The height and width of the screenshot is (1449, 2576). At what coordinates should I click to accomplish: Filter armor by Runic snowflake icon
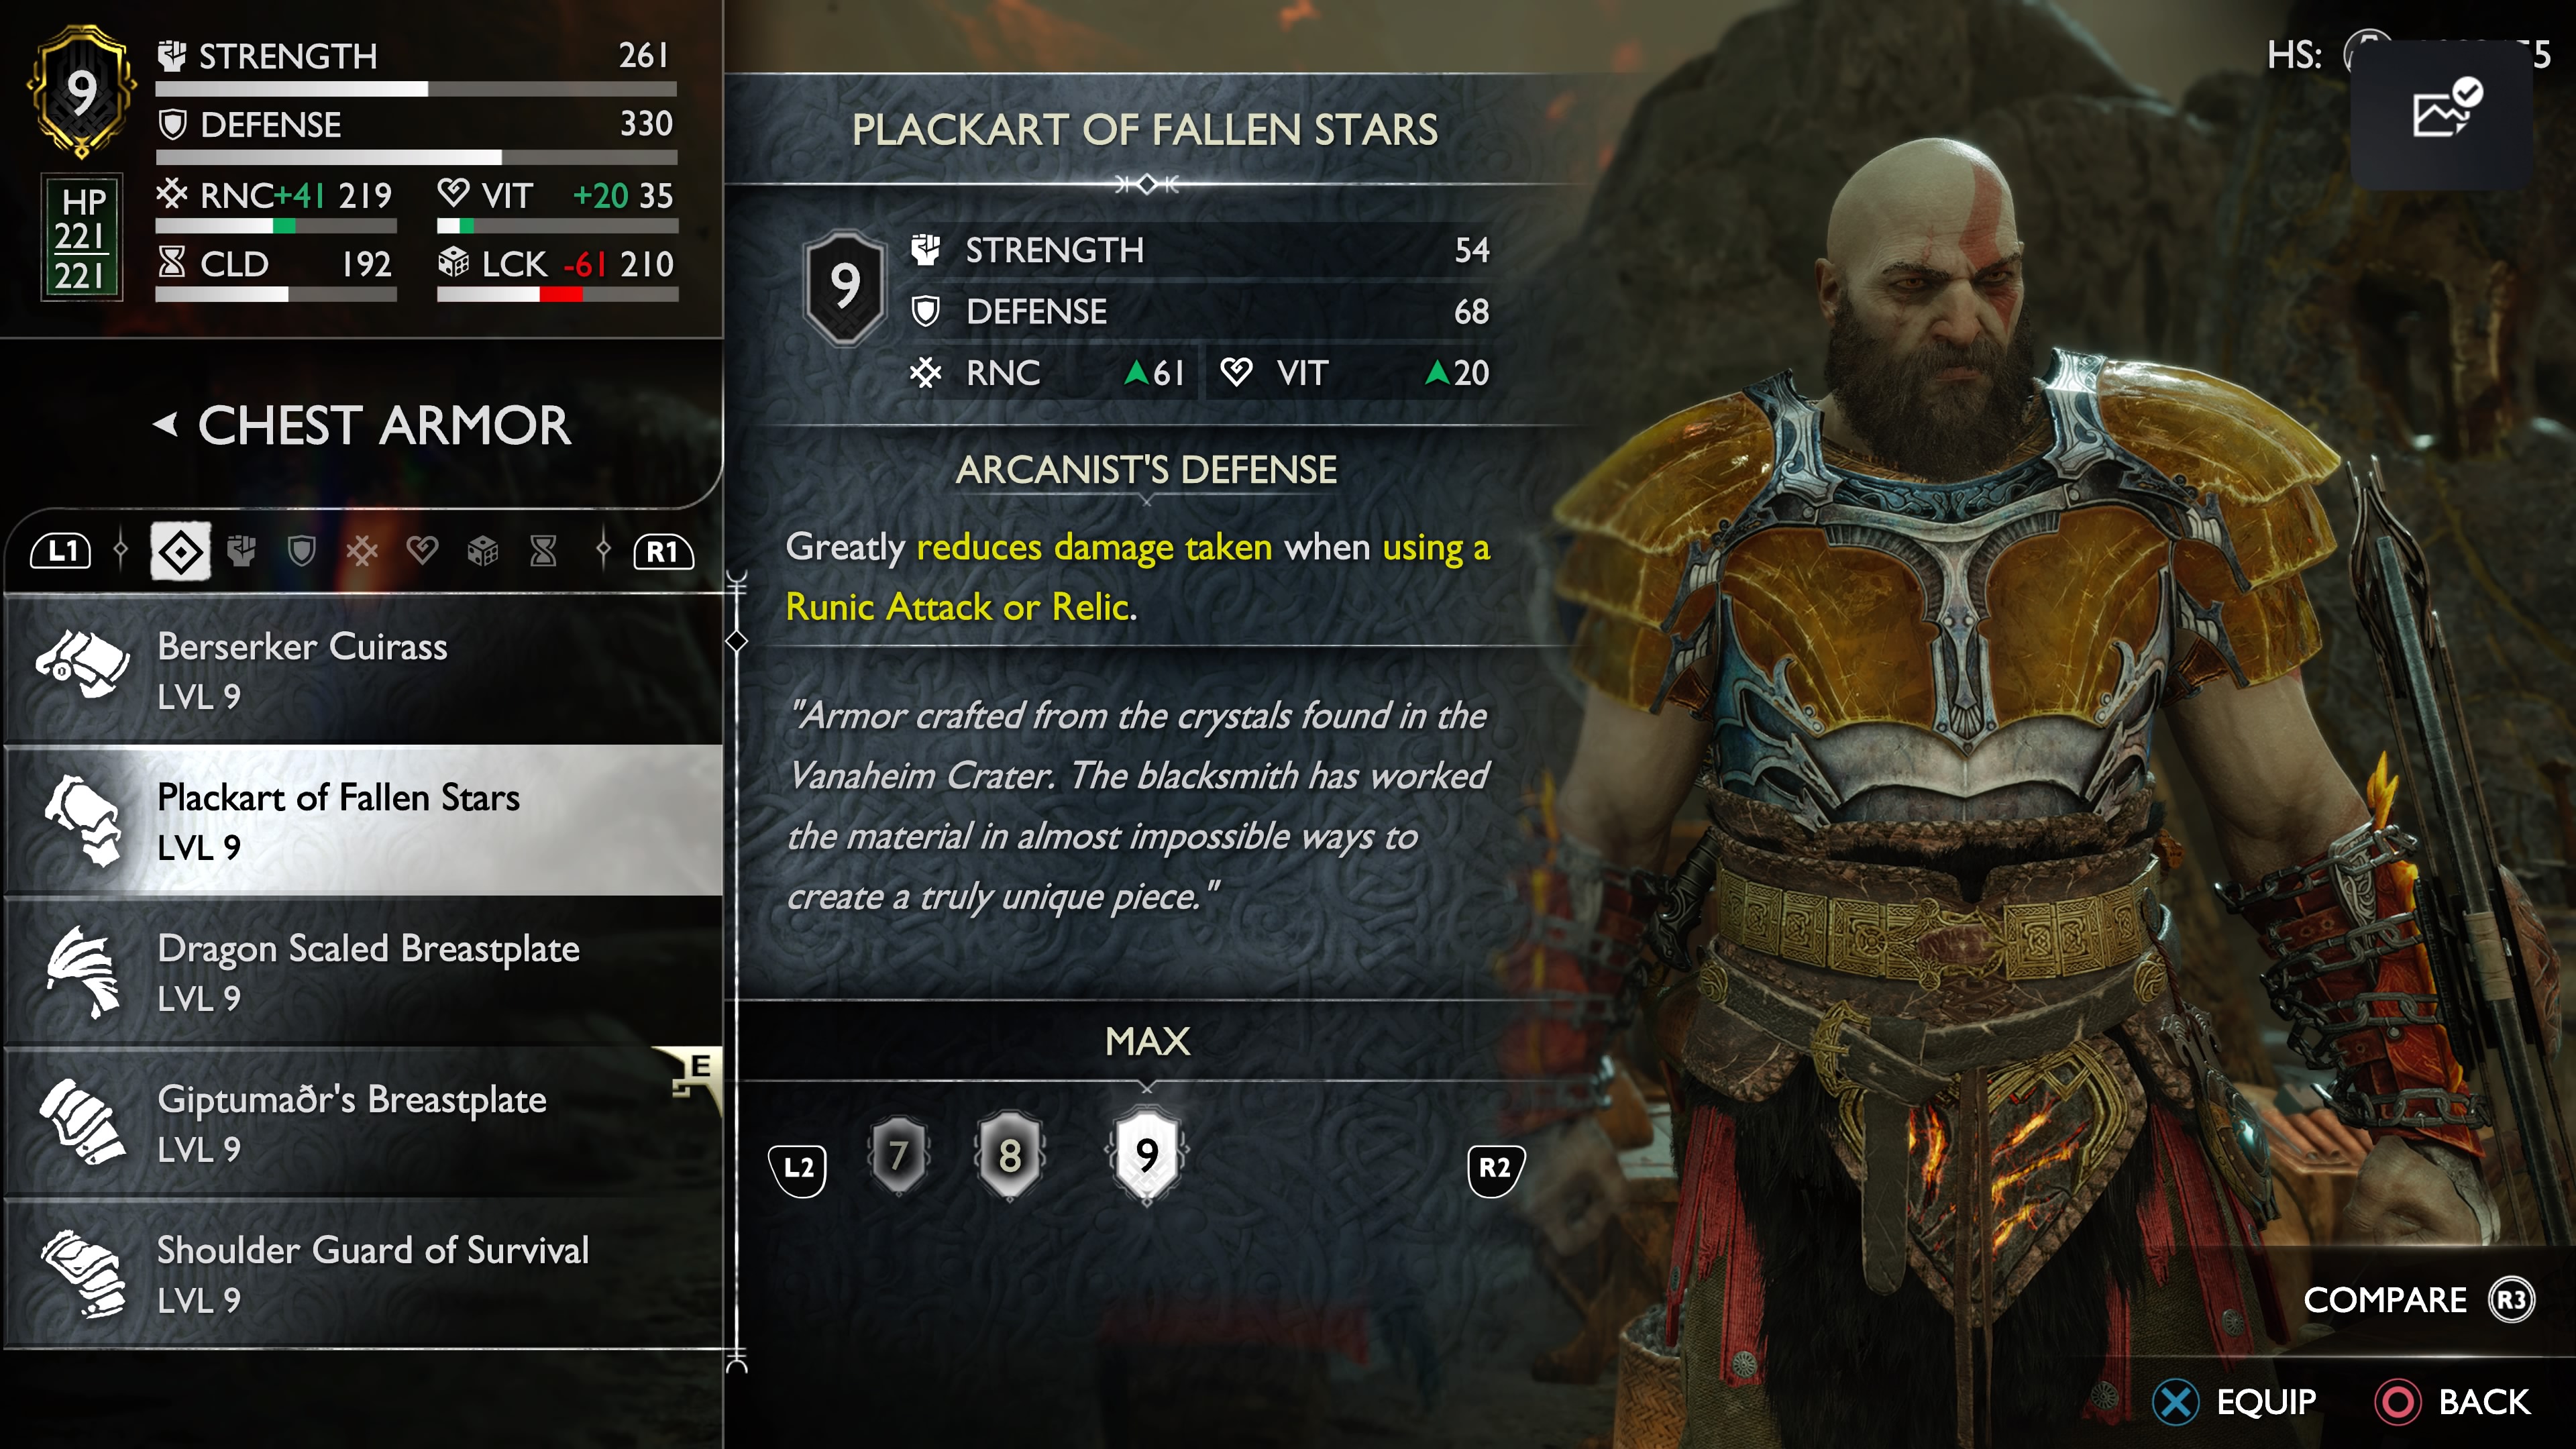[362, 551]
